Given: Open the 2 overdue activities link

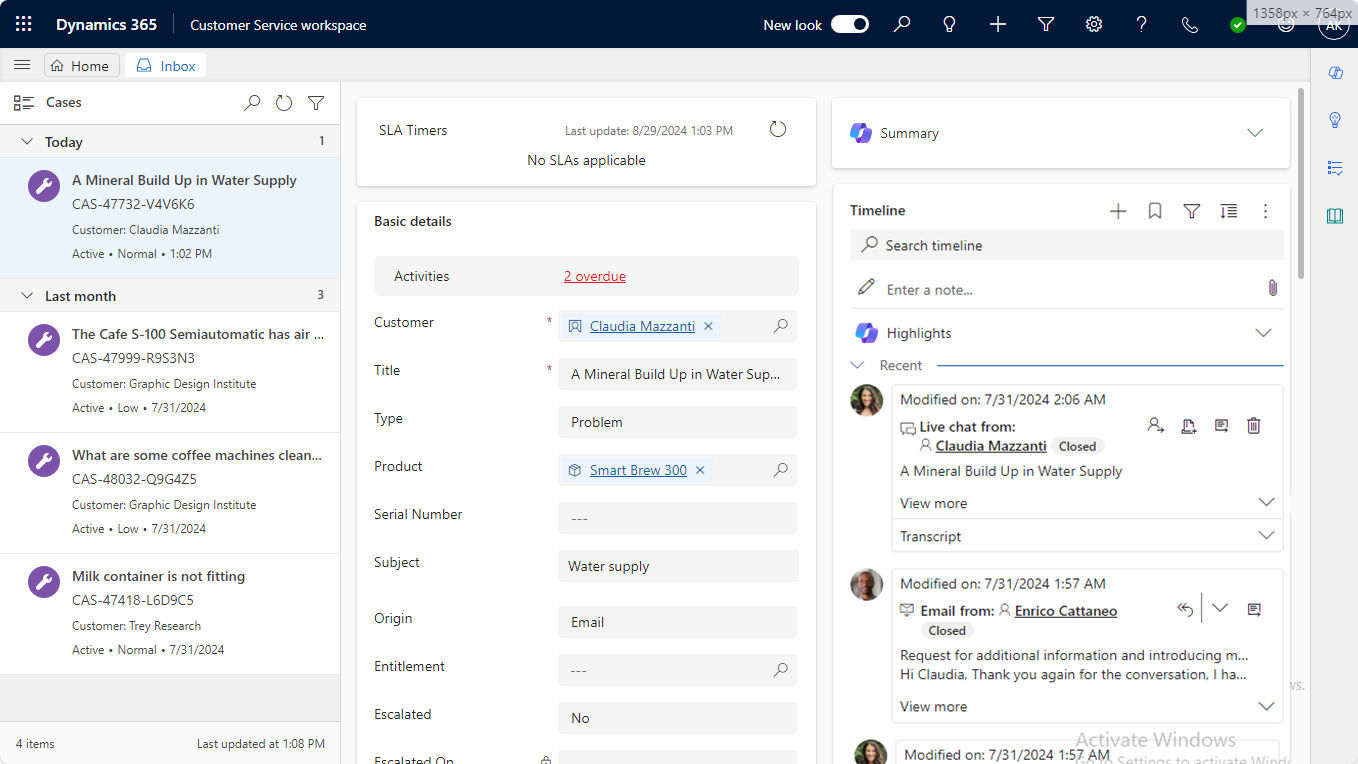Looking at the screenshot, I should pos(595,277).
